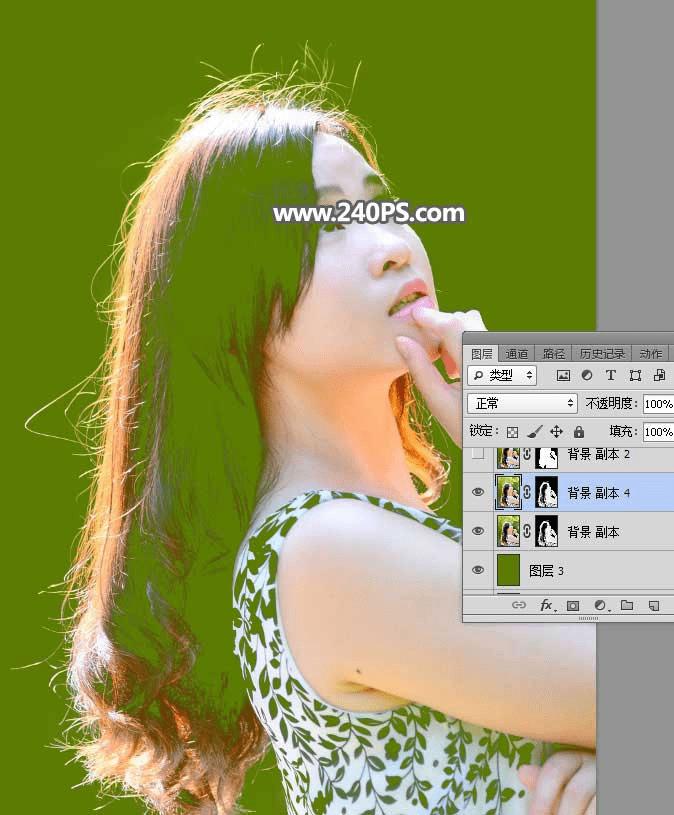
Task: Click the 不透明度 opacity value field
Action: pos(658,404)
